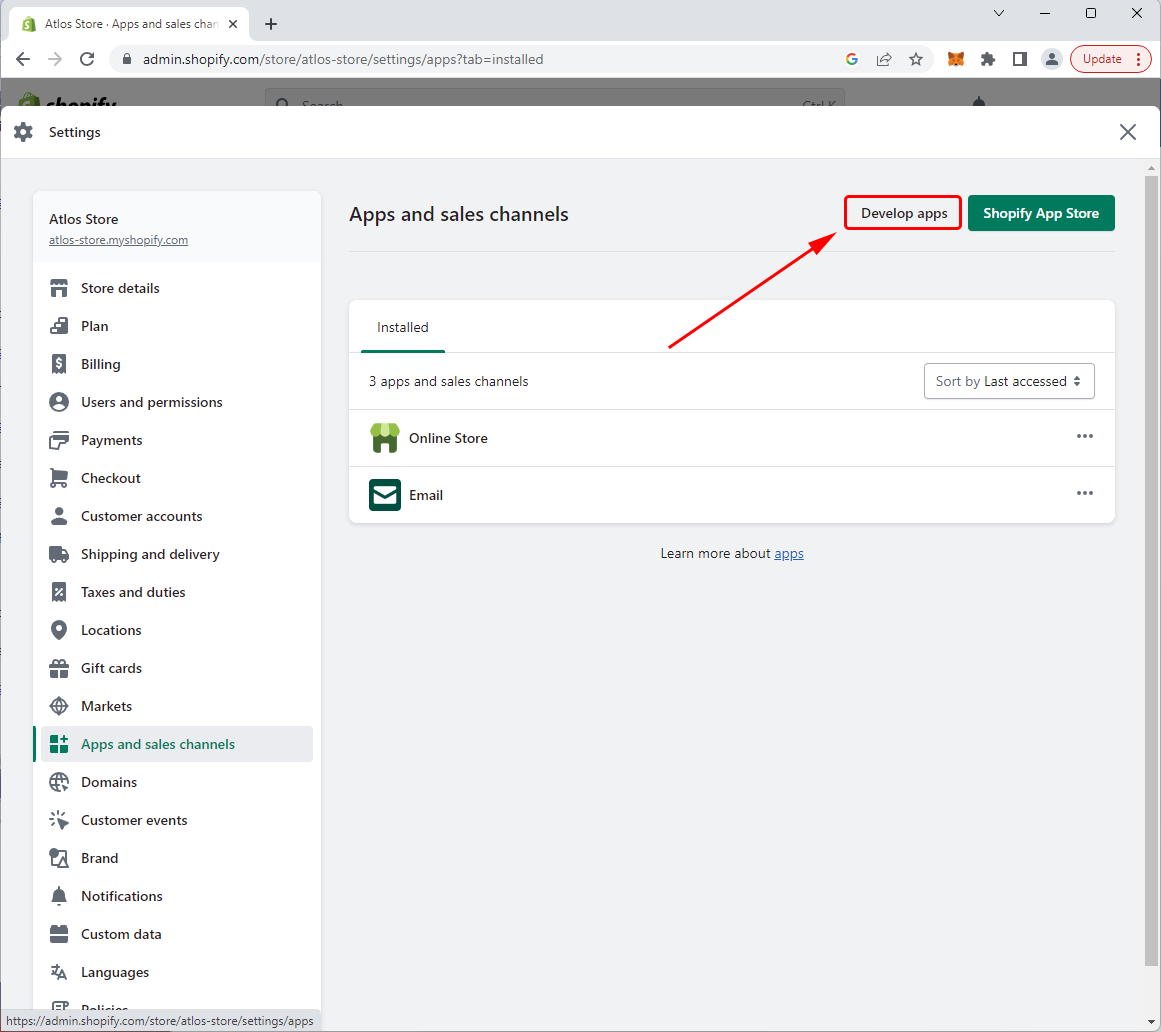
Task: Click the Email app name
Action: pyautogui.click(x=426, y=495)
